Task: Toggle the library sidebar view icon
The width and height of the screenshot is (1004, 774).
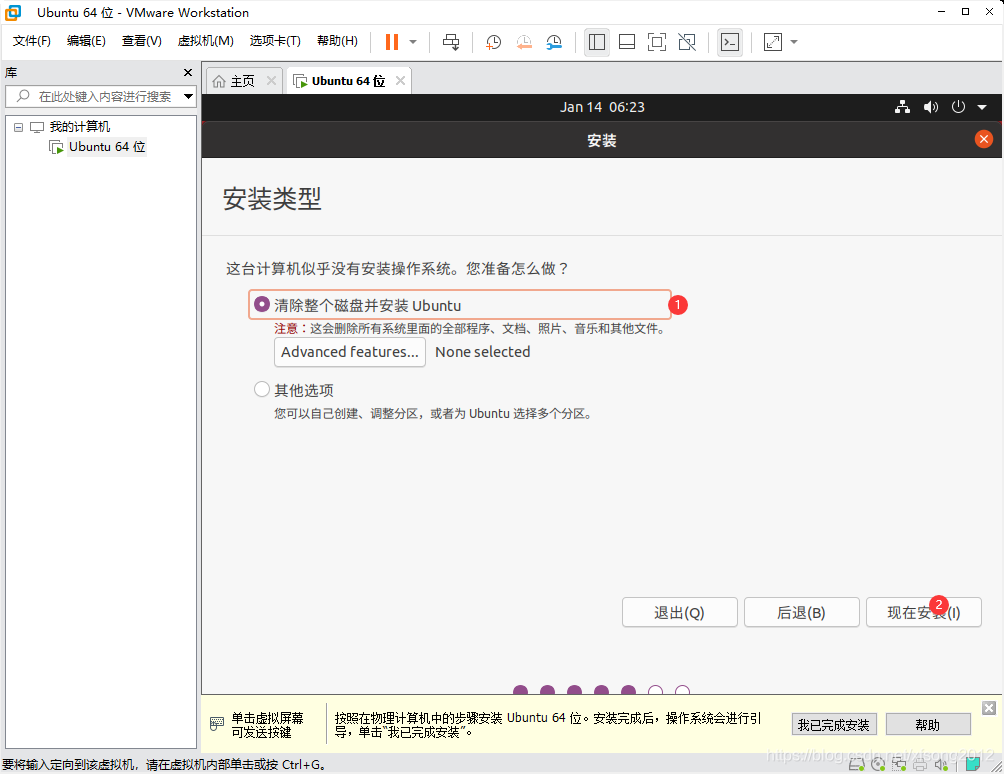Action: [597, 42]
